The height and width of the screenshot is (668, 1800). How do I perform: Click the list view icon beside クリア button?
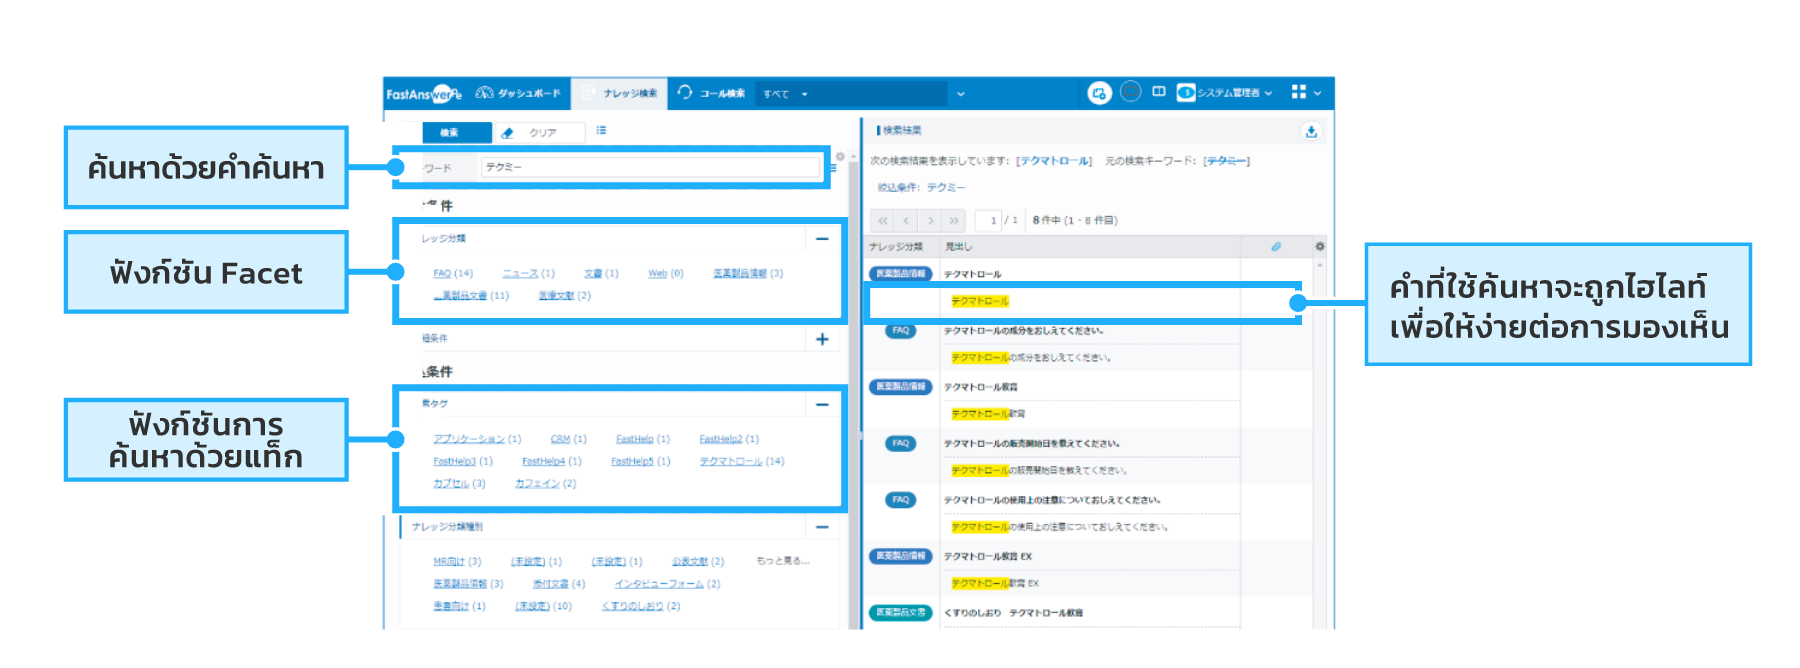click(601, 131)
